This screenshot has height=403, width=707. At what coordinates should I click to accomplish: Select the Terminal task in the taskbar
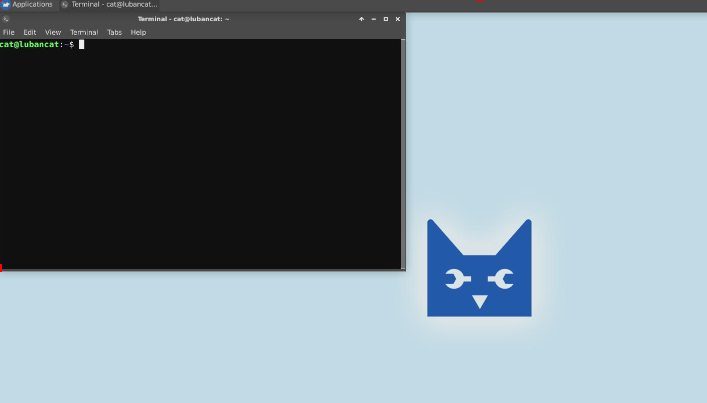110,5
